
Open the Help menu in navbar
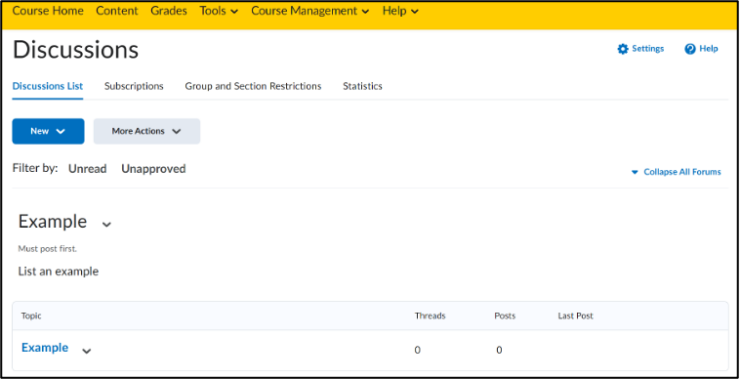pos(400,11)
